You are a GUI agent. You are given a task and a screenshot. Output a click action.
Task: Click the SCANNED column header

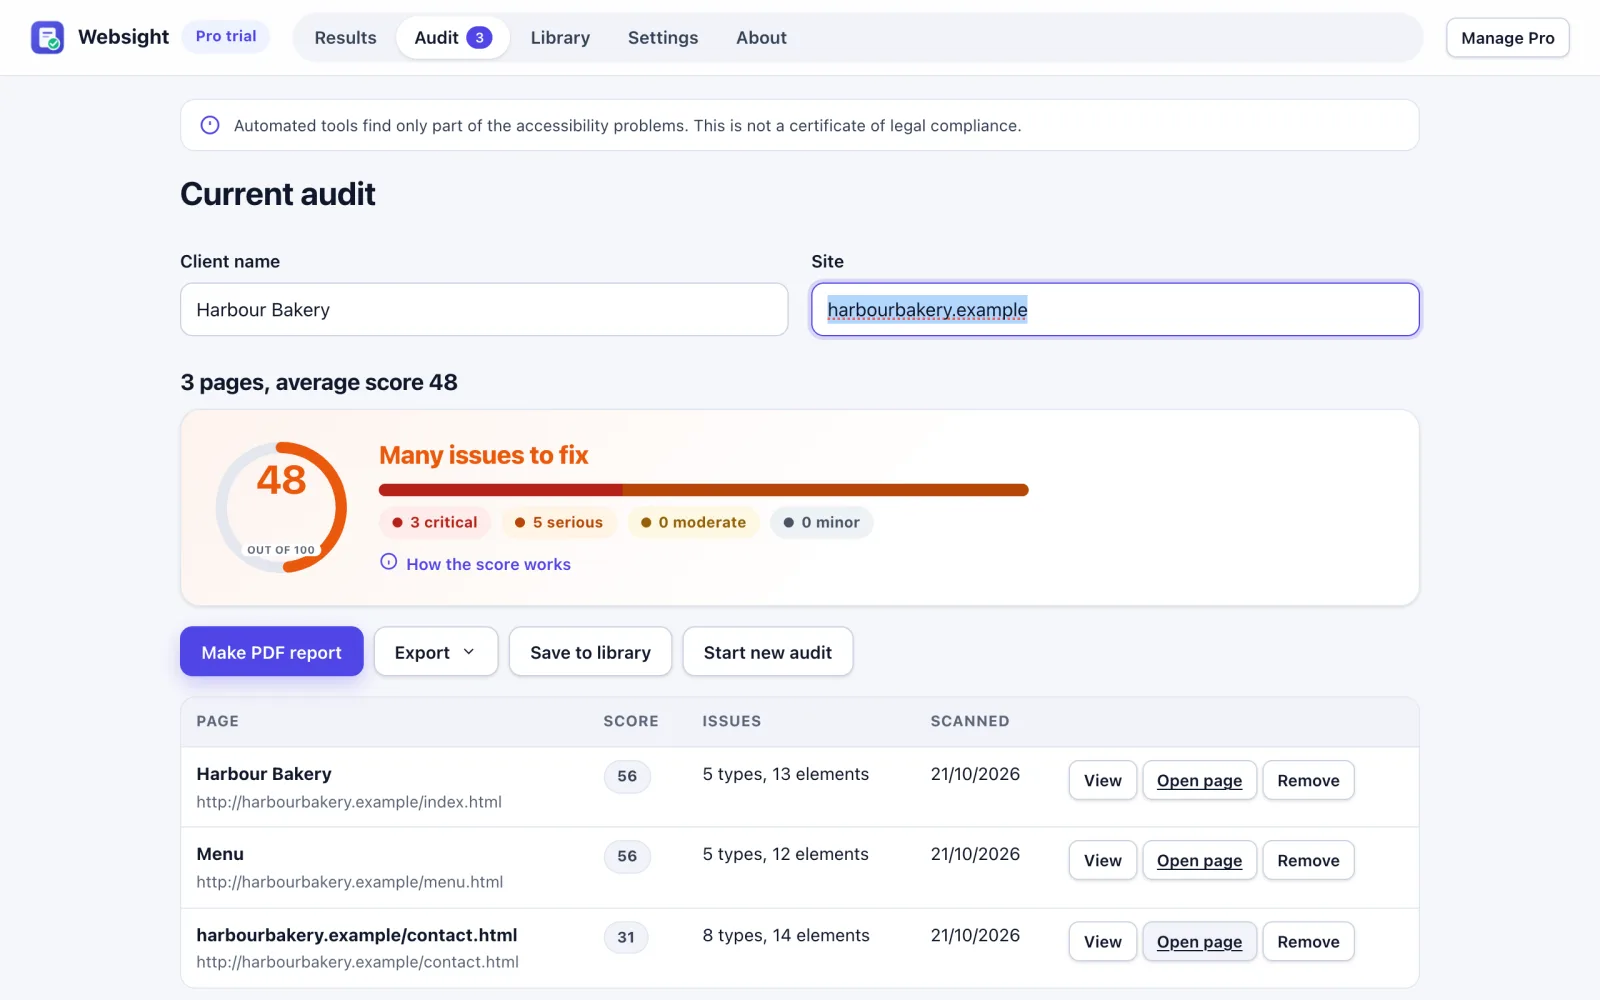point(970,721)
